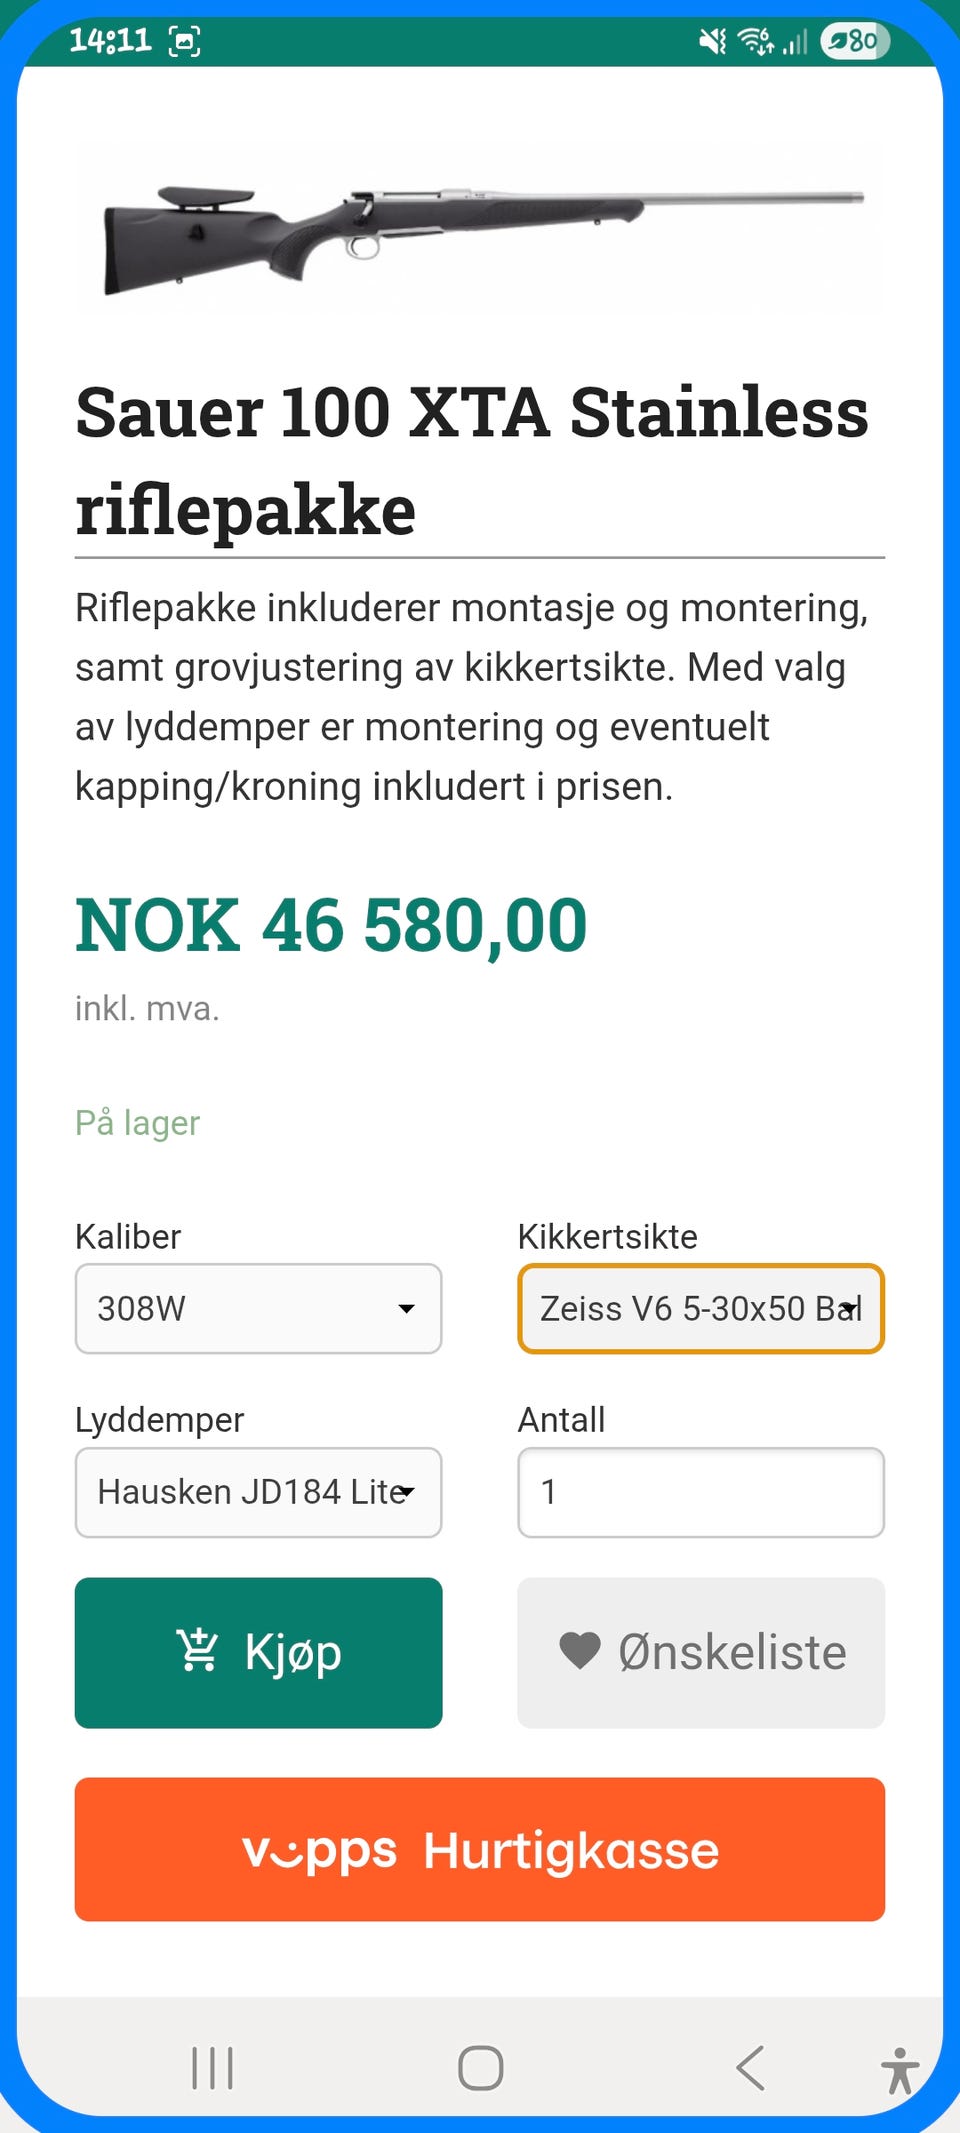Tap the battery indicator showing 80
This screenshot has height=2133, width=960.
[854, 41]
